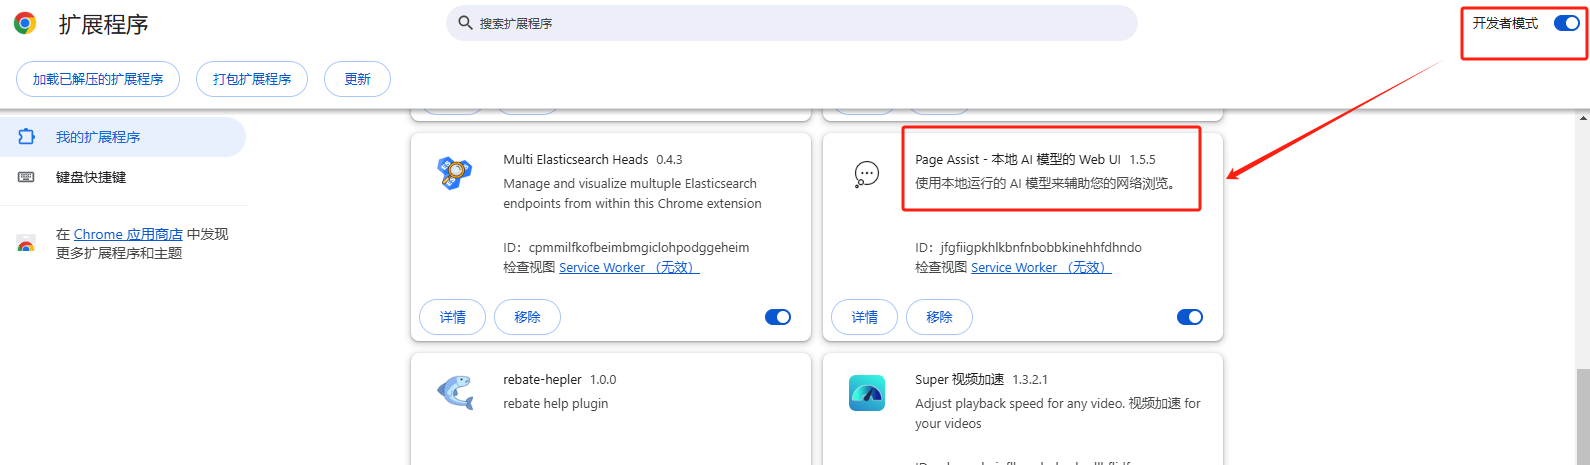Click 移除 for Page Assist
This screenshot has width=1590, height=465.
click(939, 317)
